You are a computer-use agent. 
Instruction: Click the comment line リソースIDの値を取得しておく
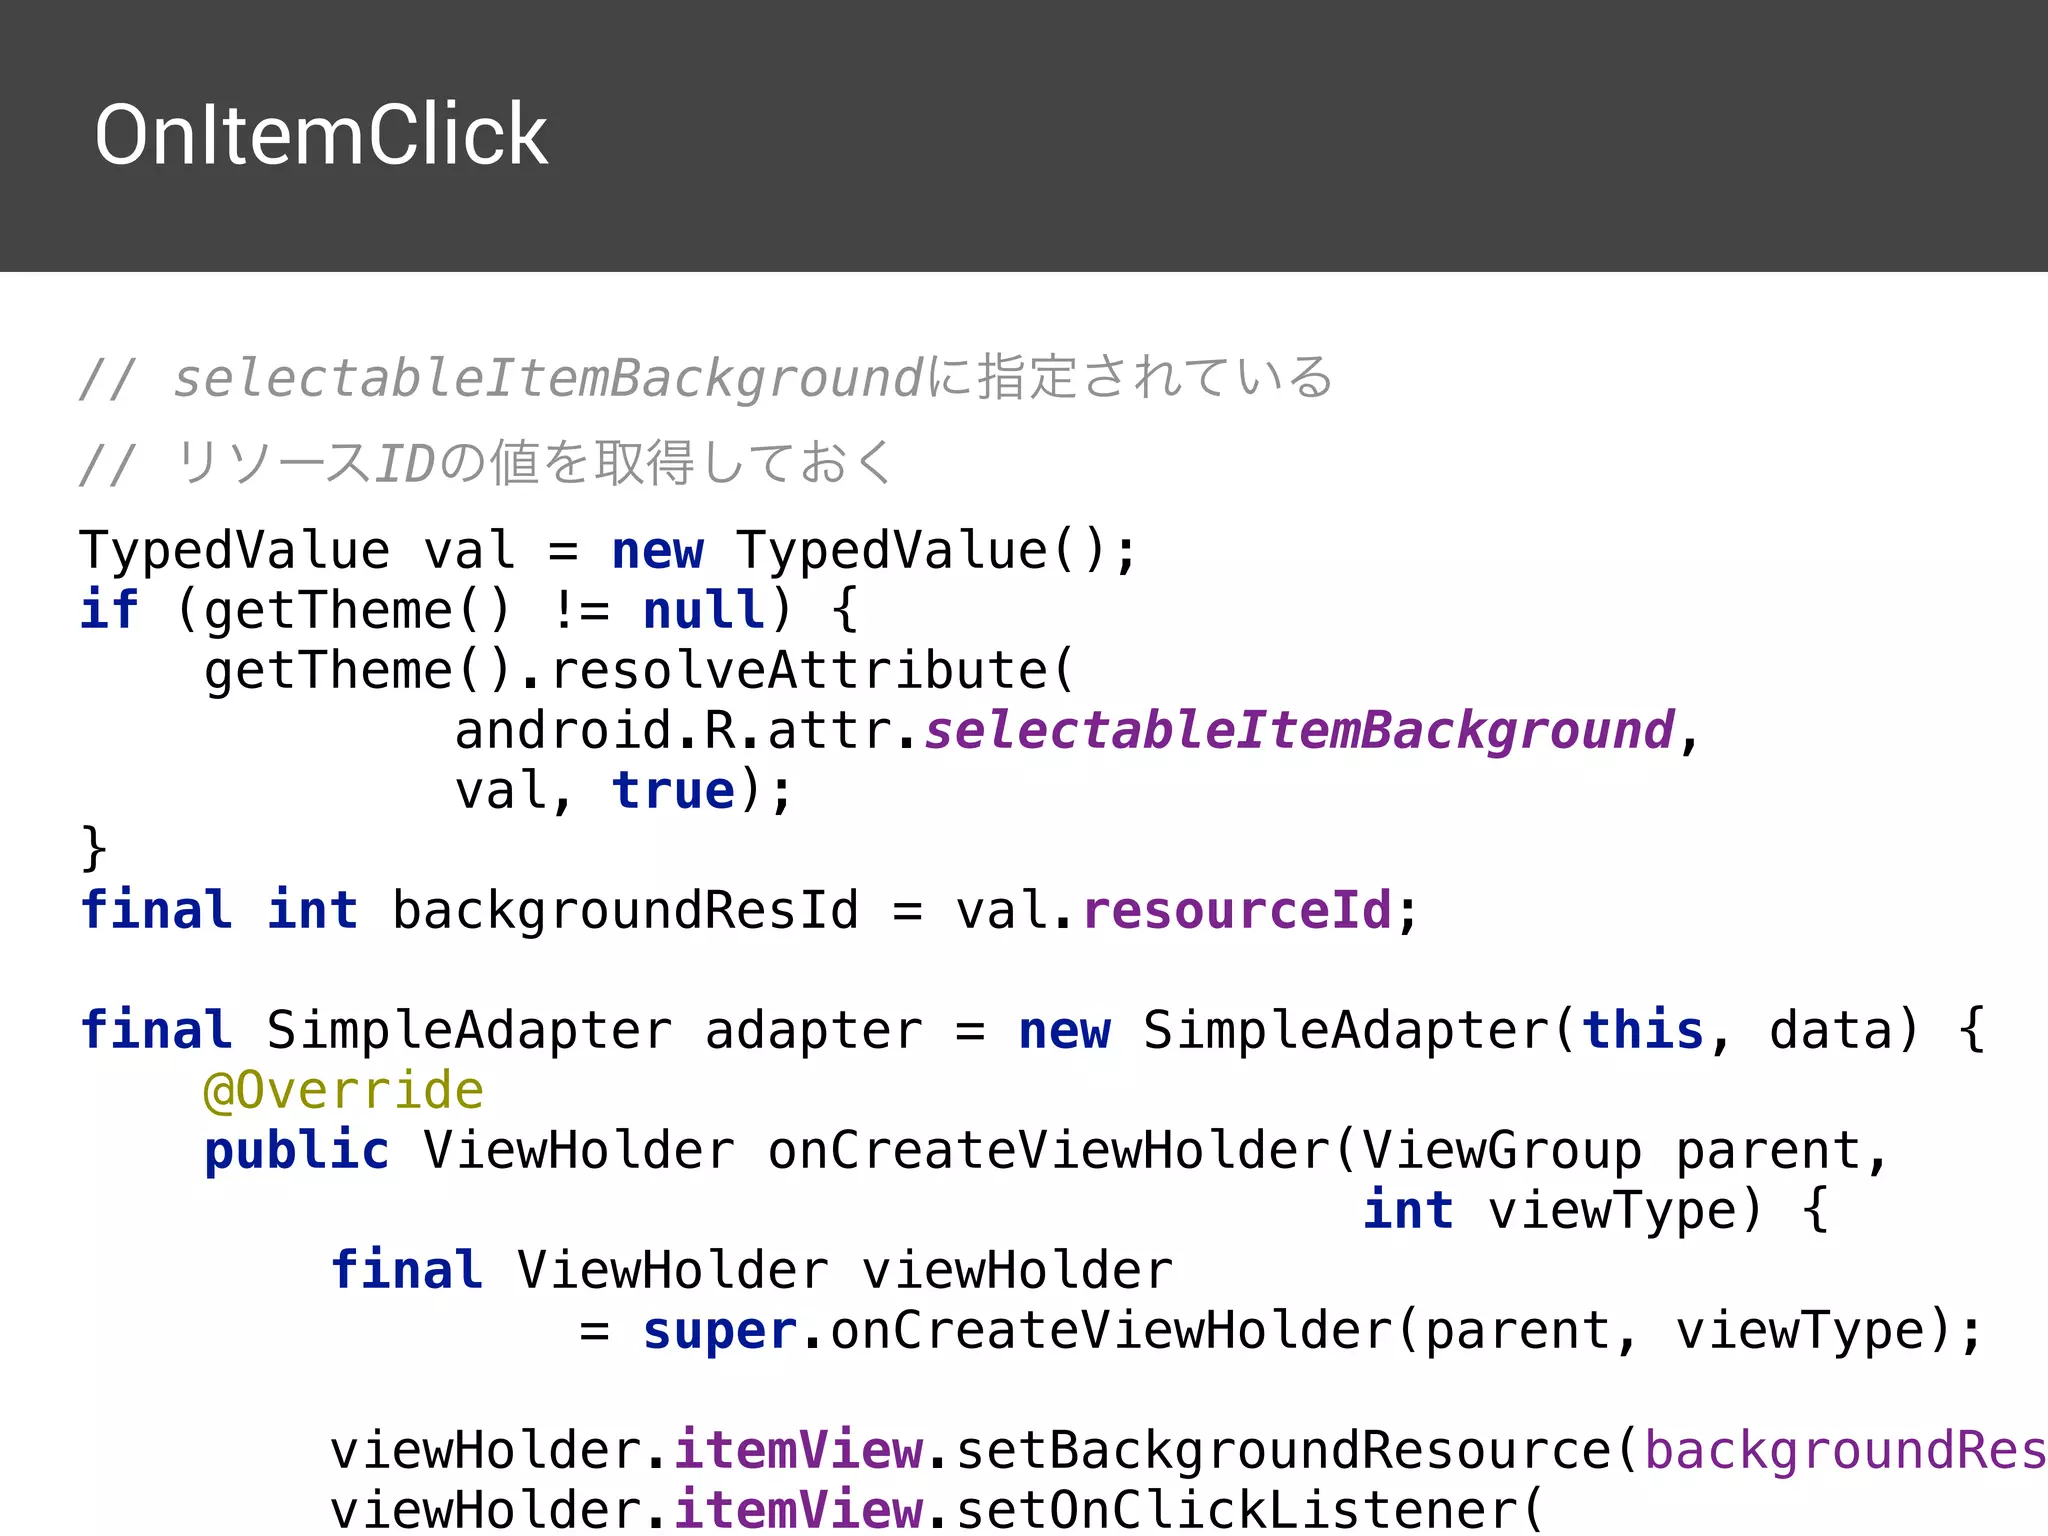(486, 463)
